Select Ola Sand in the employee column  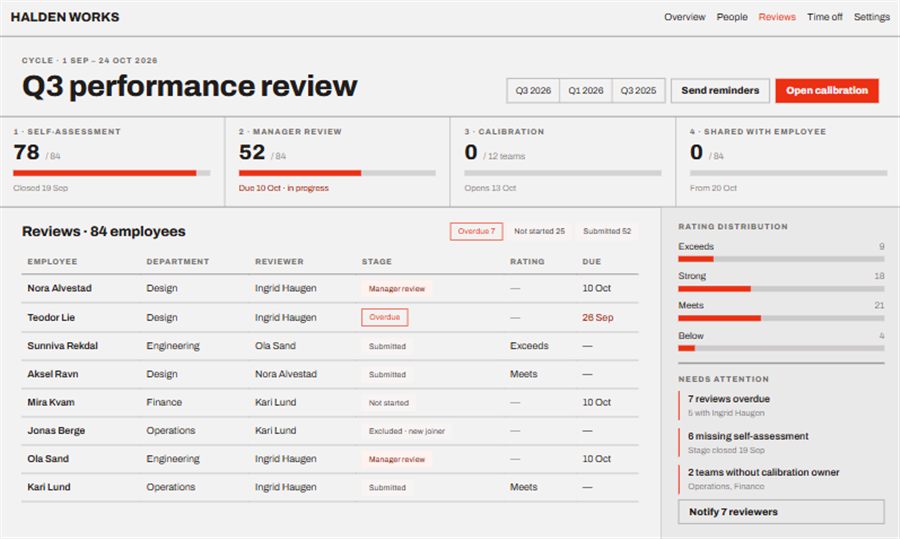click(x=48, y=459)
